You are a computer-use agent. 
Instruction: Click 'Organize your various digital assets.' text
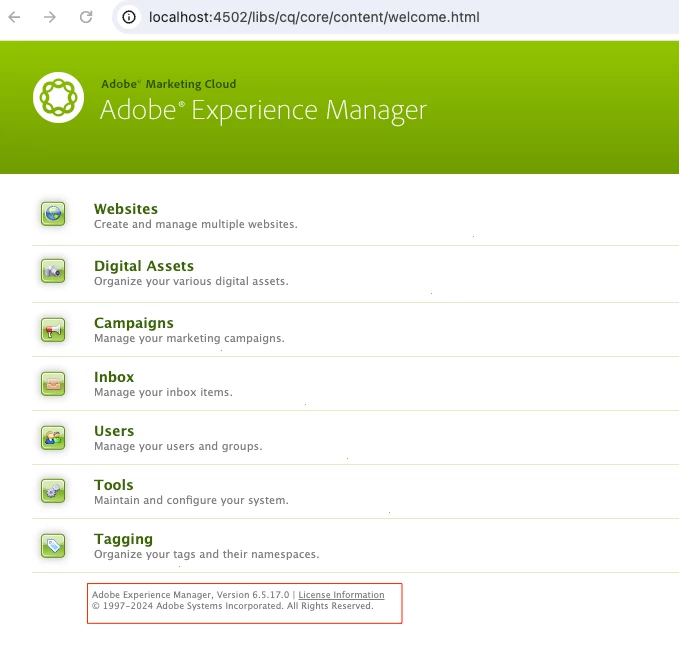coord(191,281)
